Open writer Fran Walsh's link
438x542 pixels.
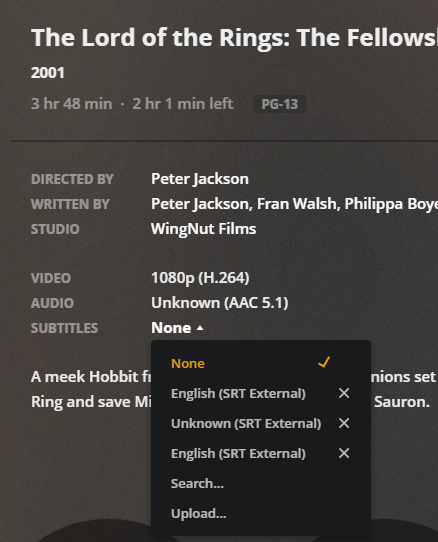coord(297,204)
